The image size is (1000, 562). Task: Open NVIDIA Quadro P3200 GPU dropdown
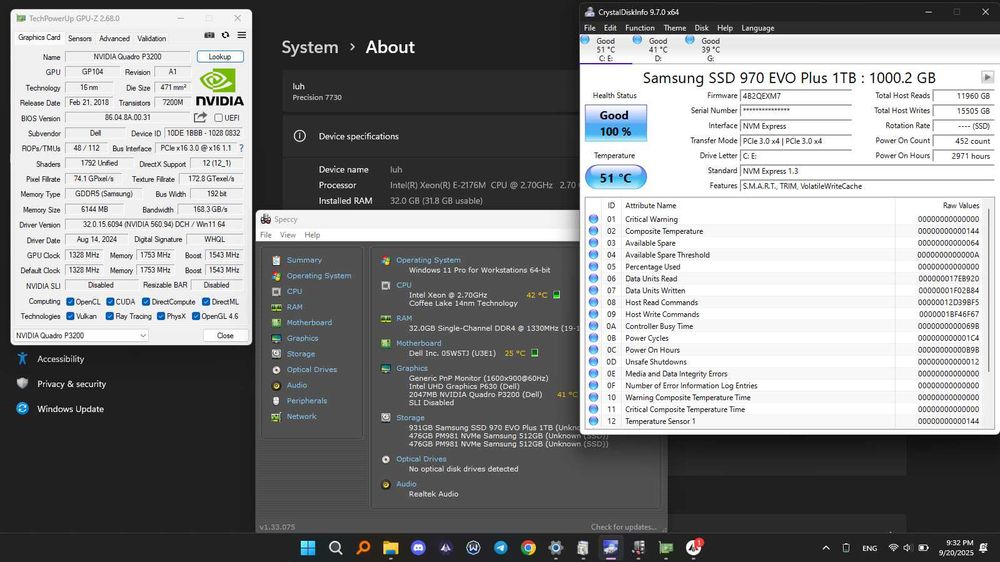(x=81, y=336)
